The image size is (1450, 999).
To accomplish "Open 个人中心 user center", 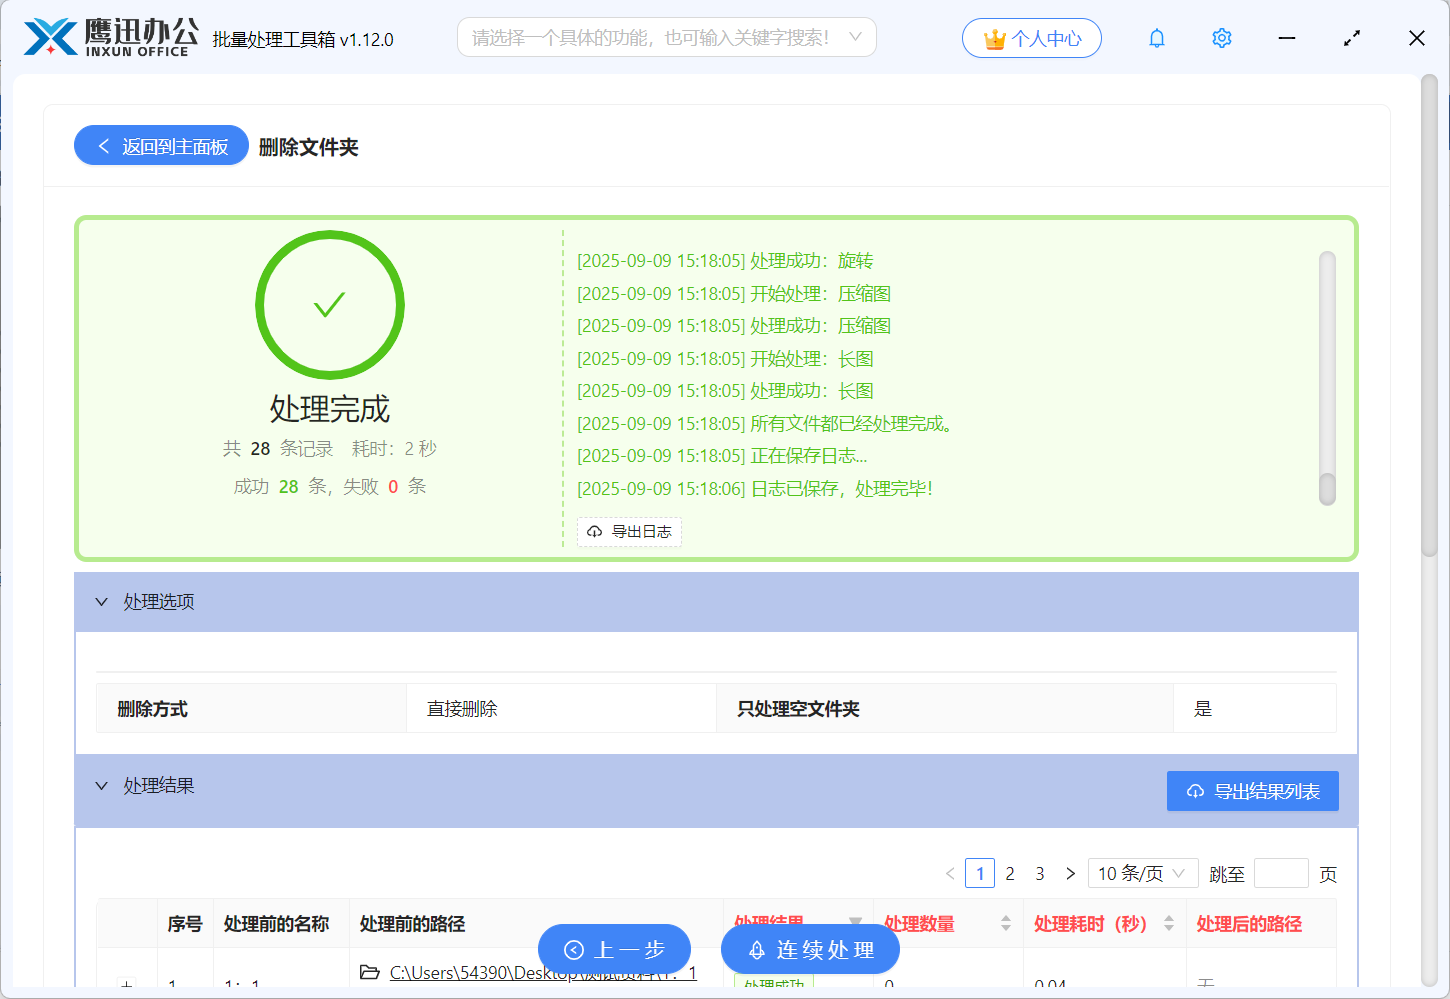I will click(1032, 38).
